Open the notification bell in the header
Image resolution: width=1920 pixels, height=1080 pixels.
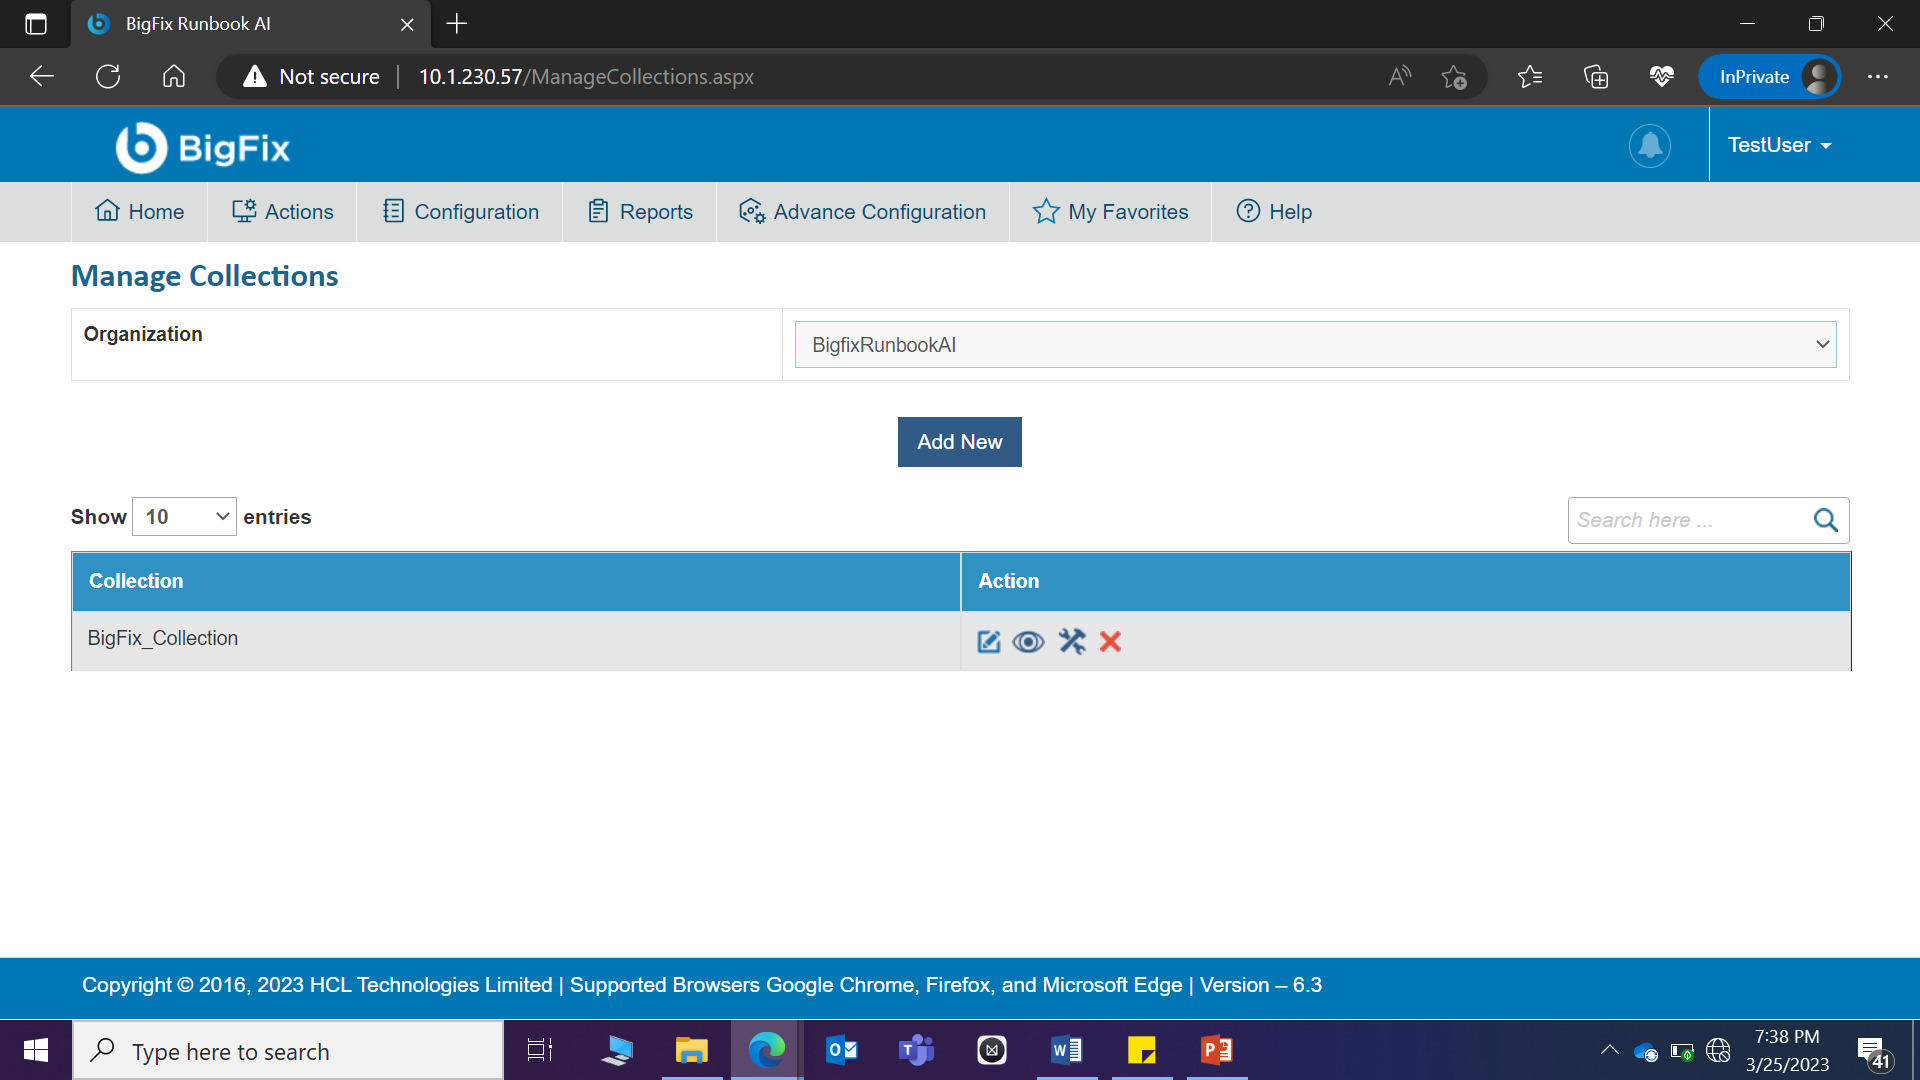pyautogui.click(x=1649, y=146)
